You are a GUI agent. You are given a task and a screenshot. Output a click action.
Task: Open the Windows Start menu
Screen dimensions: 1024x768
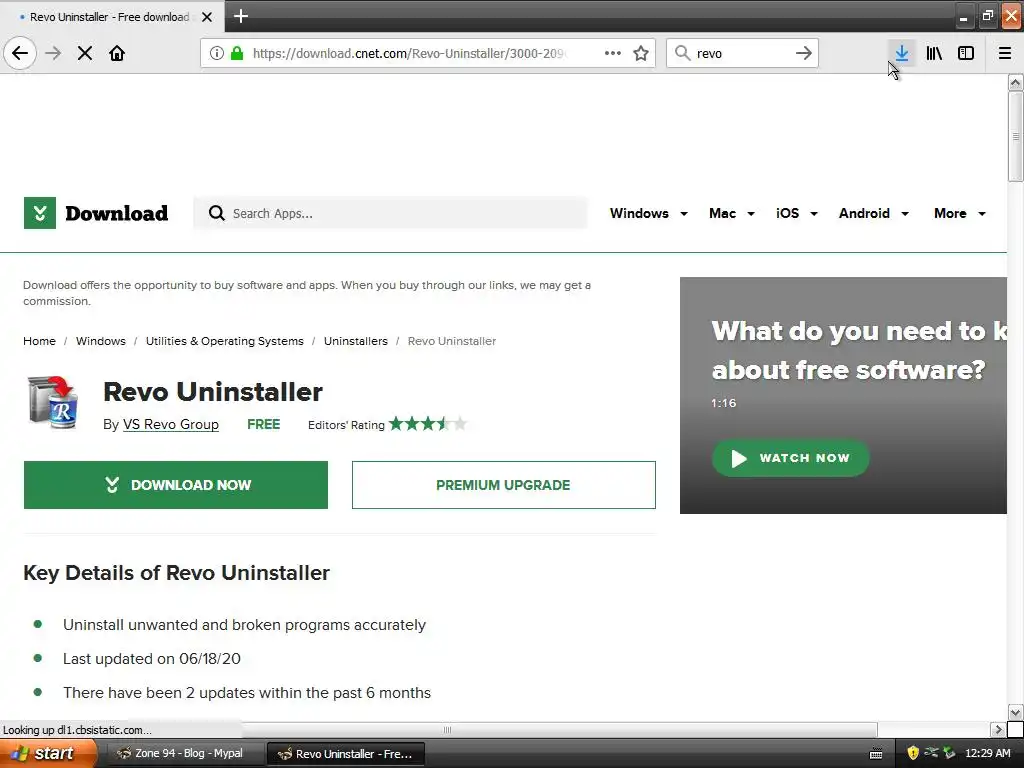coord(48,753)
